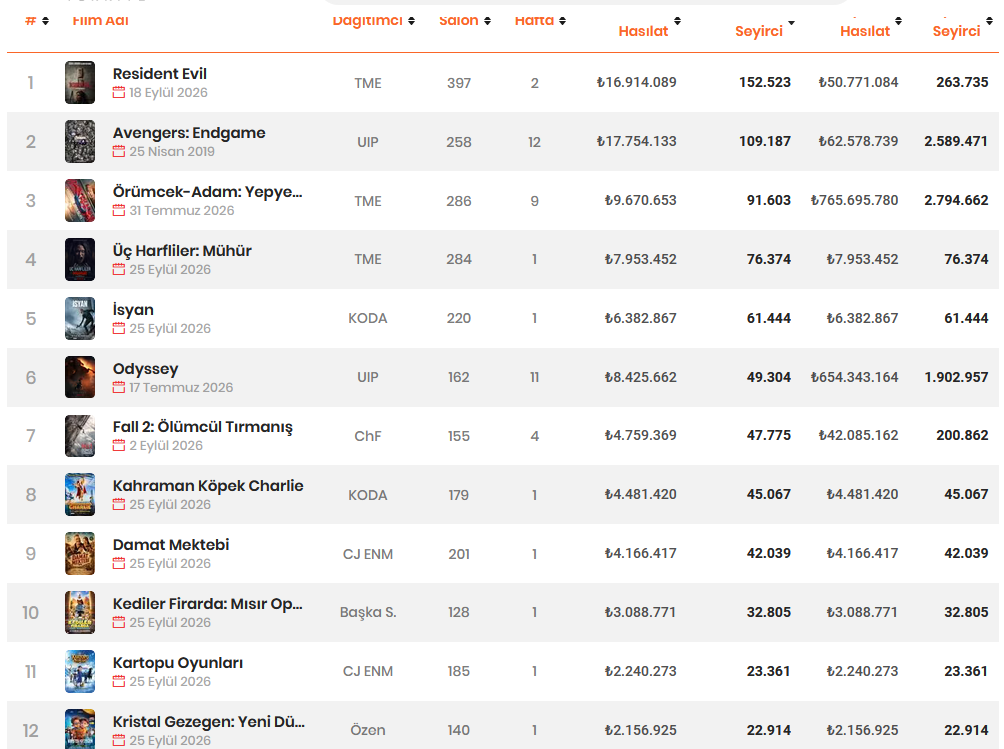
Task: Open the Kartopu Oyunları title link
Action: coord(178,663)
